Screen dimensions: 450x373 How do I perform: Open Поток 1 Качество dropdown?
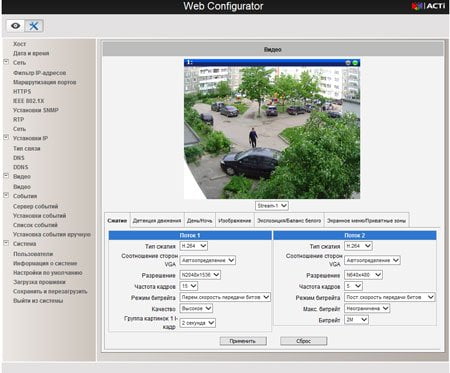(x=196, y=308)
